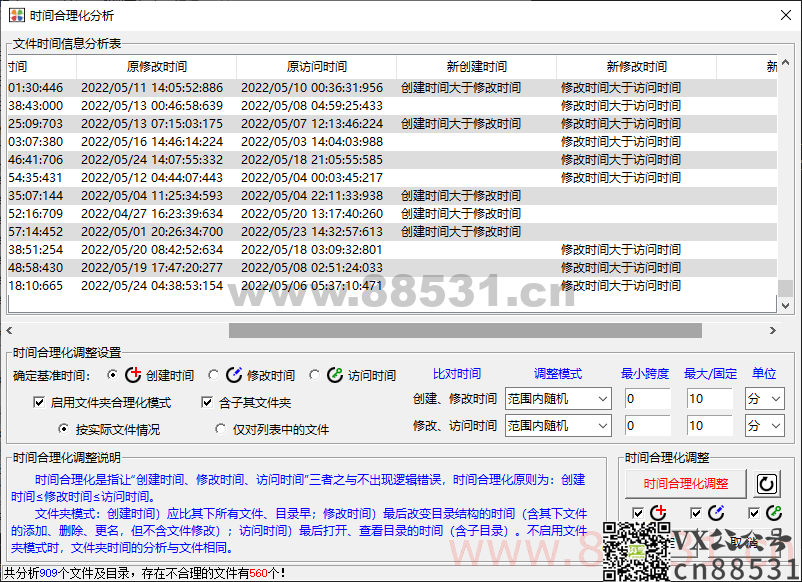Select 修改时间 as the base time
Image resolution: width=802 pixels, height=582 pixels.
(x=213, y=375)
